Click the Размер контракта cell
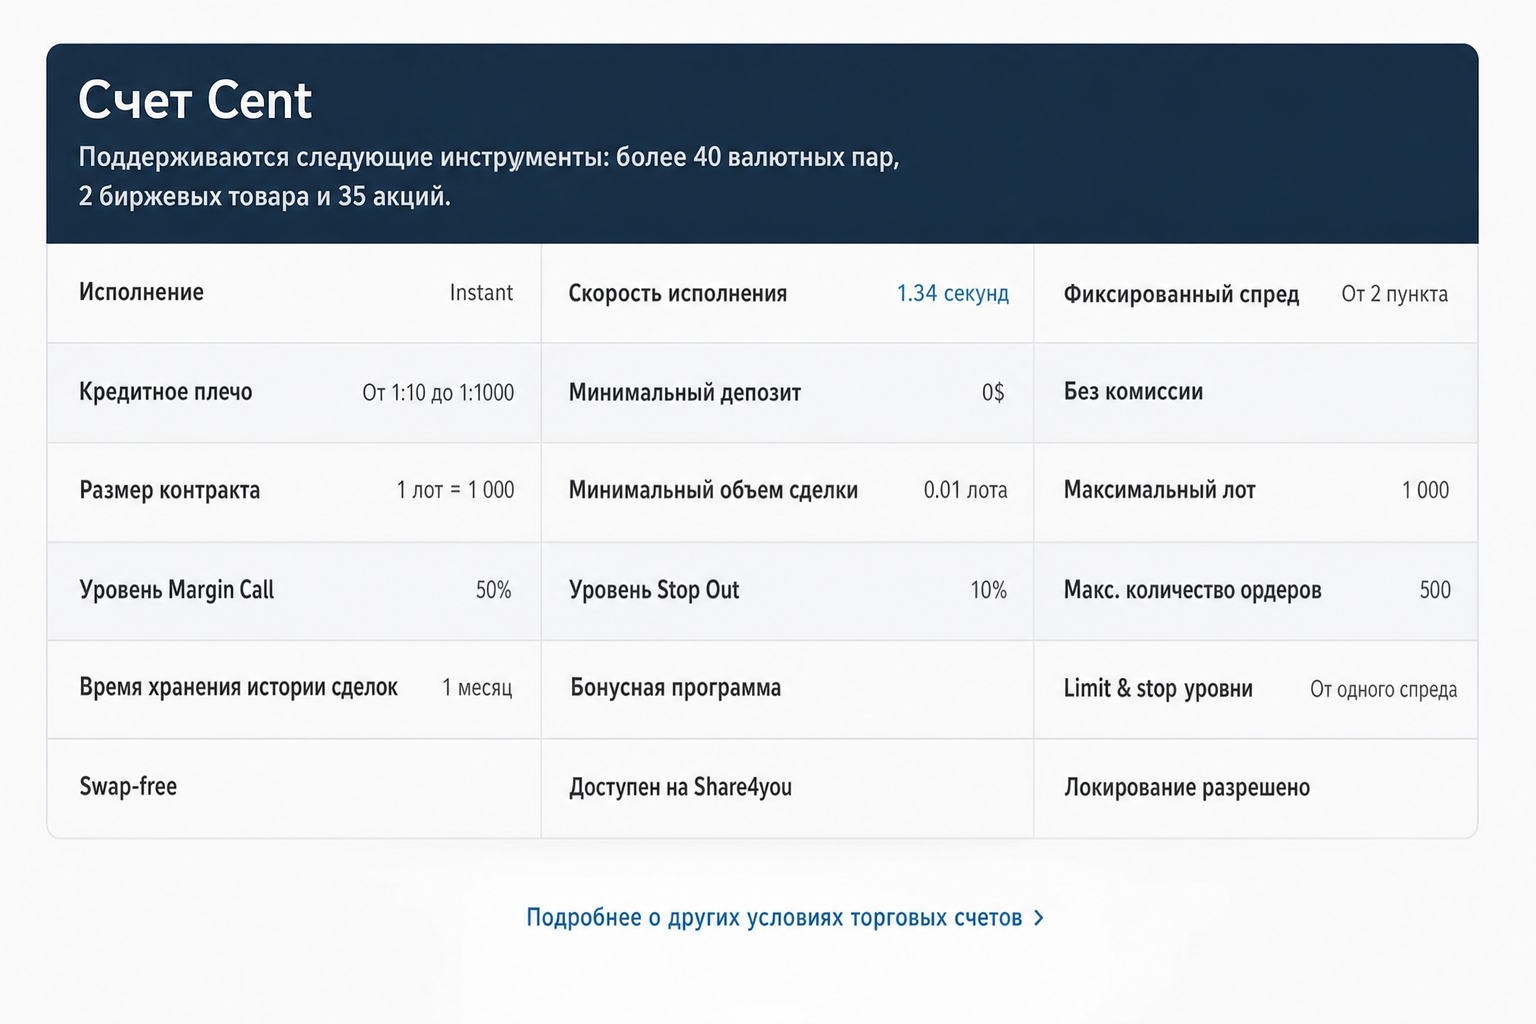The width and height of the screenshot is (1536, 1024). click(x=294, y=492)
